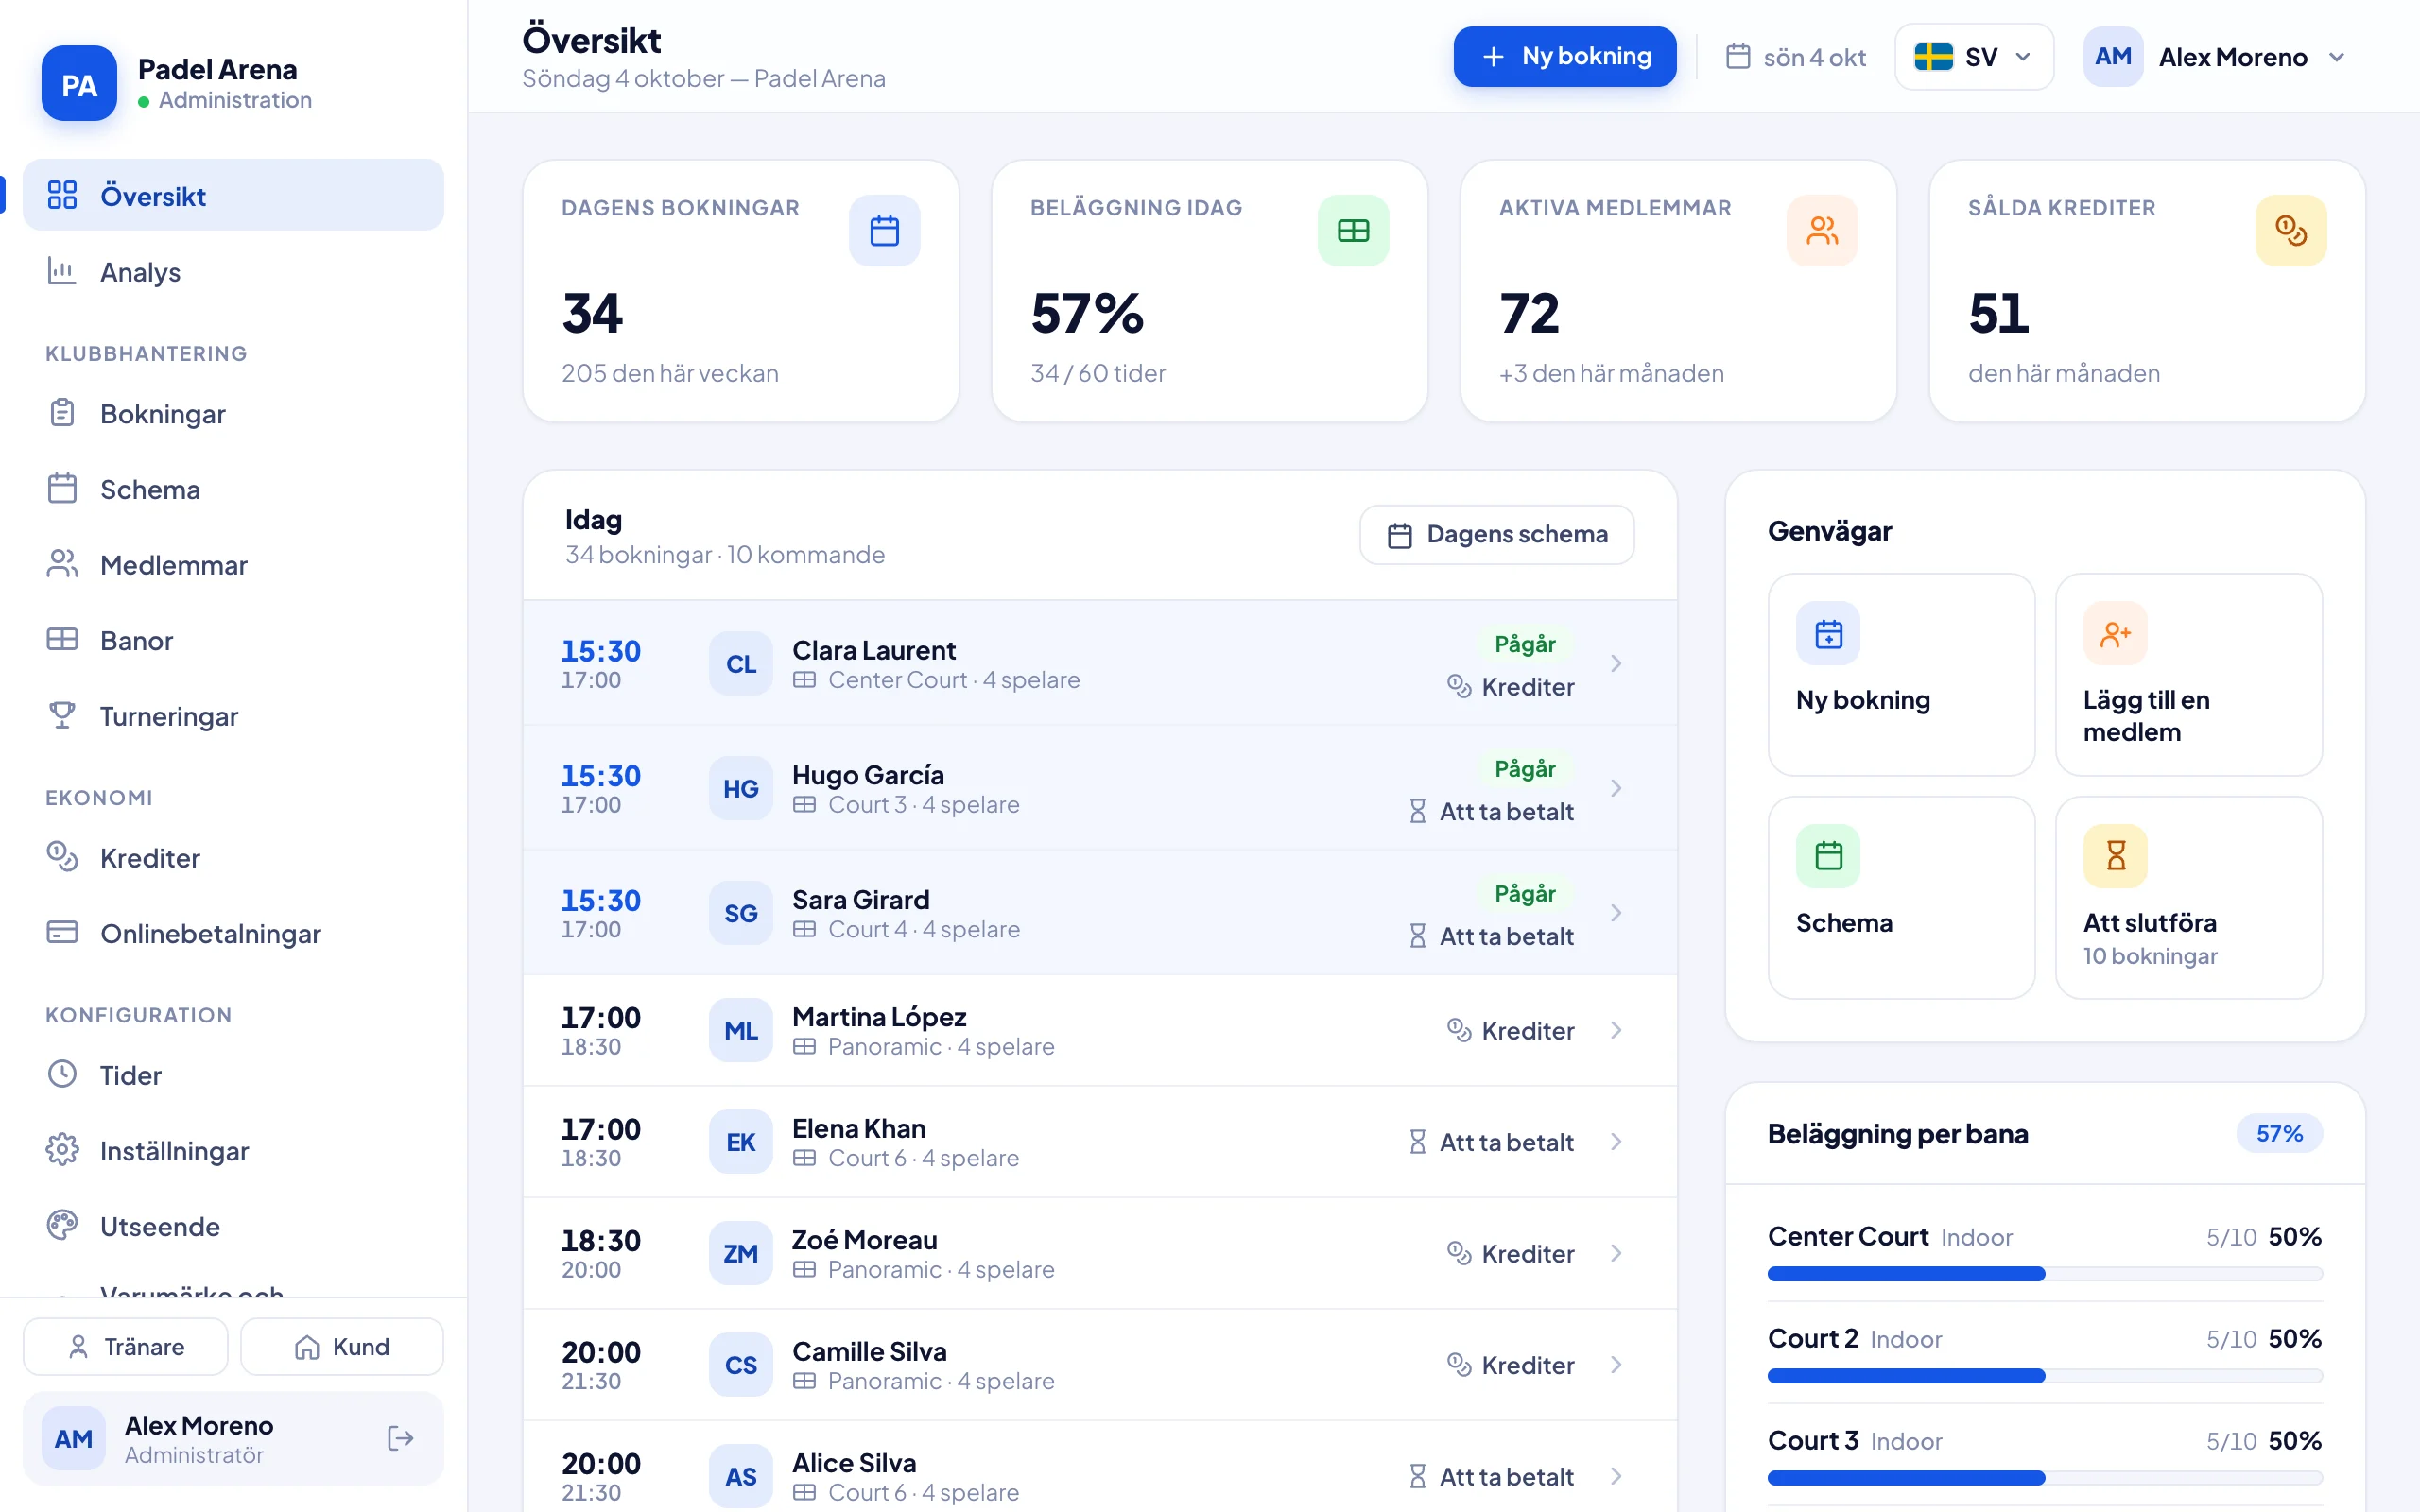Click the members icon in Aktiva medlemmar card
Image resolution: width=2420 pixels, height=1512 pixels.
(x=1822, y=231)
